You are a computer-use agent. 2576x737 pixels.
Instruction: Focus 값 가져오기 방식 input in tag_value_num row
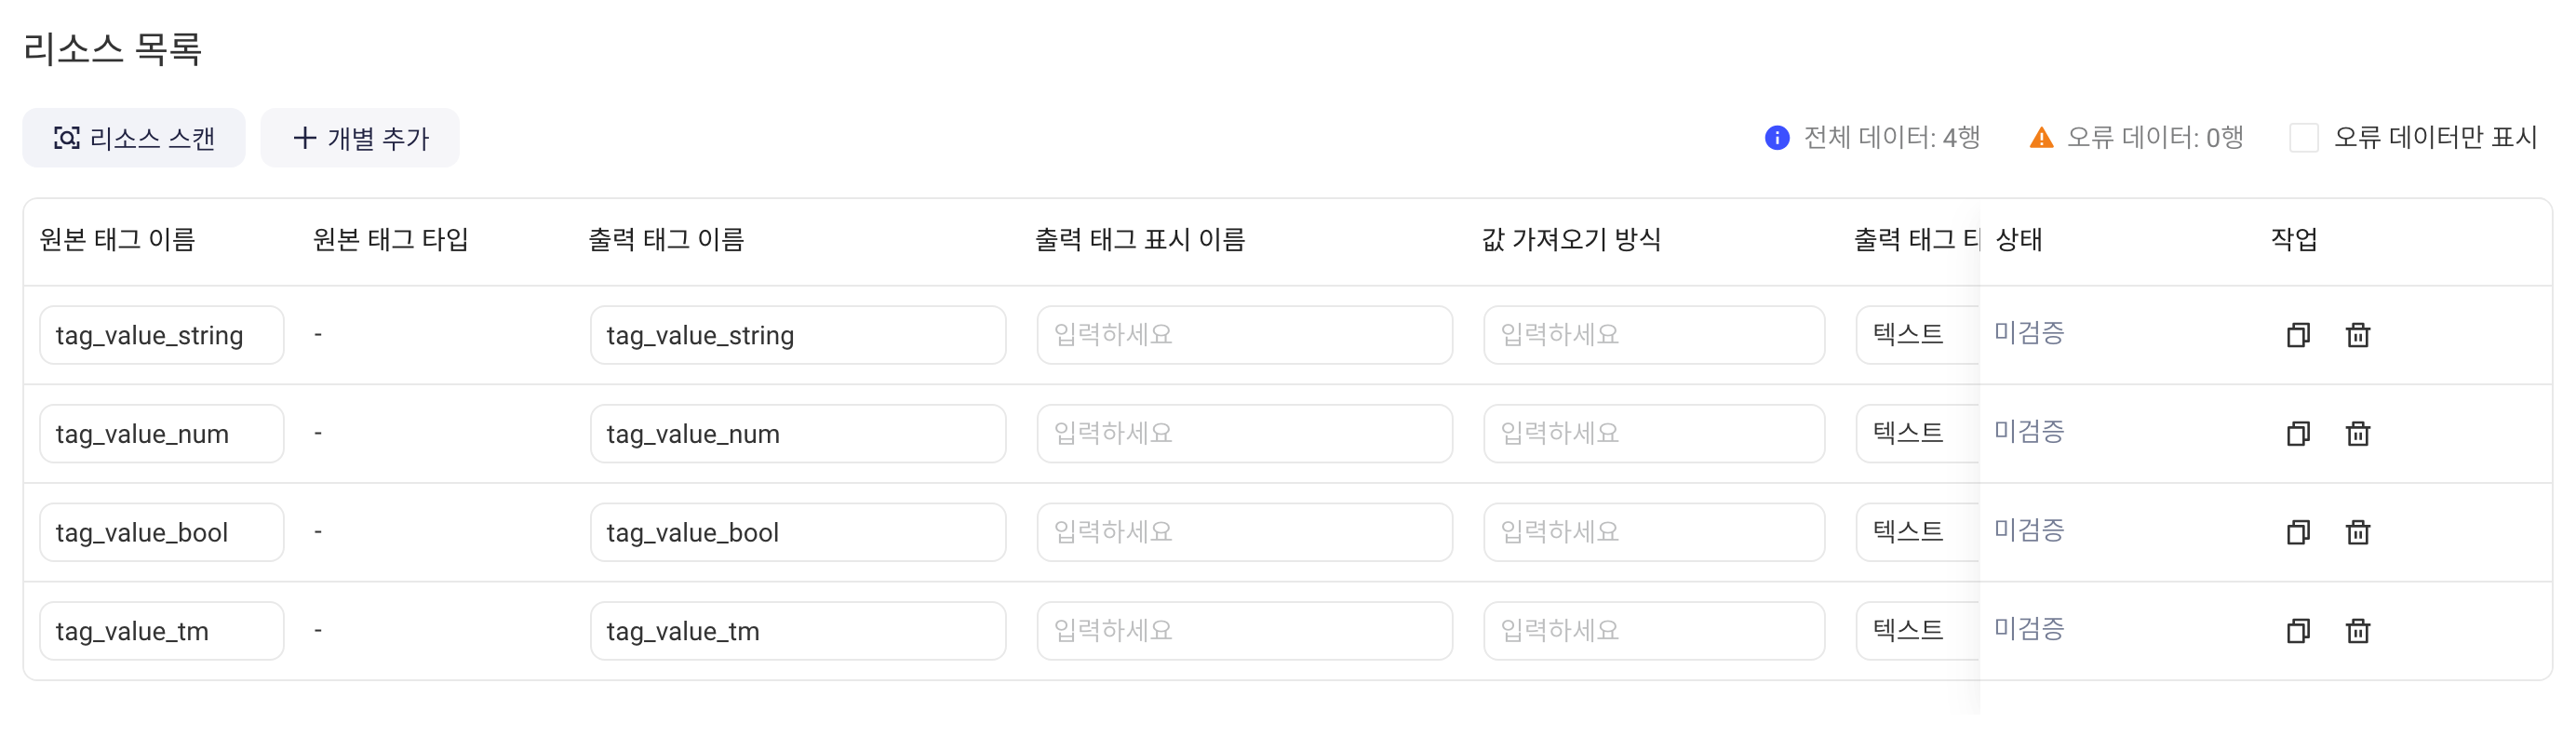tap(1654, 433)
